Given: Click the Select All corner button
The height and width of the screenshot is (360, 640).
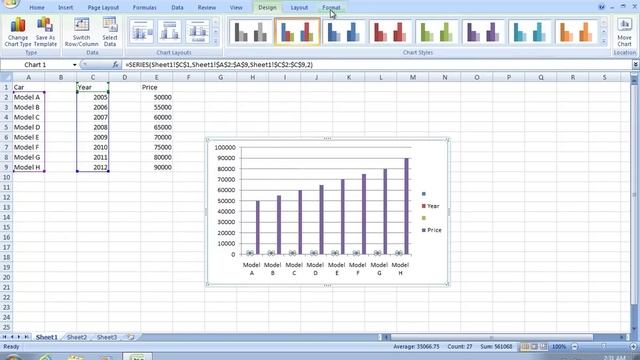Looking at the screenshot, I should 6,77.
